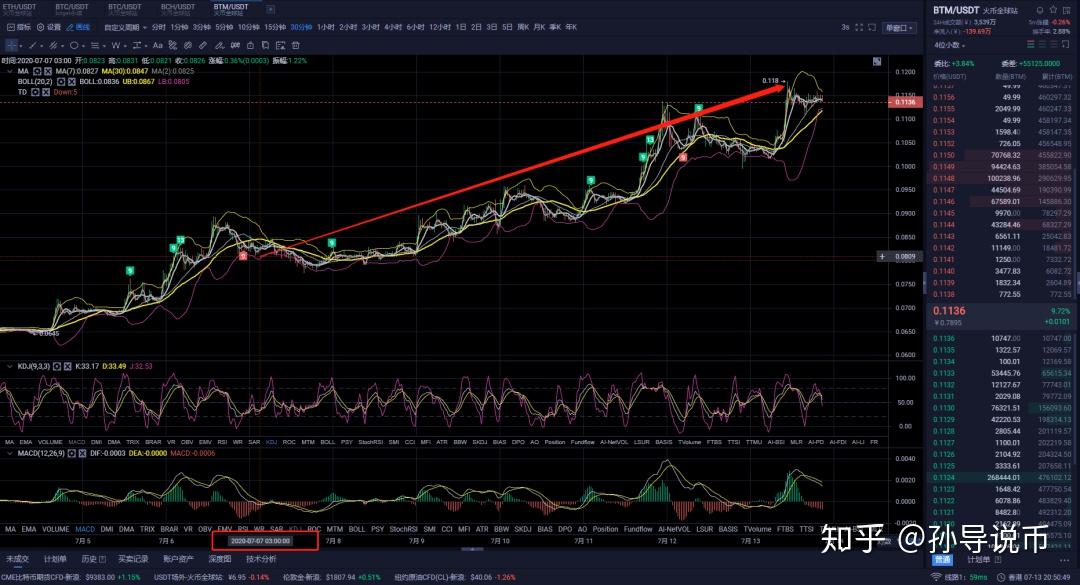Expand trend line tool options arrow
Screen dimensions: 1080x585
coord(41,46)
